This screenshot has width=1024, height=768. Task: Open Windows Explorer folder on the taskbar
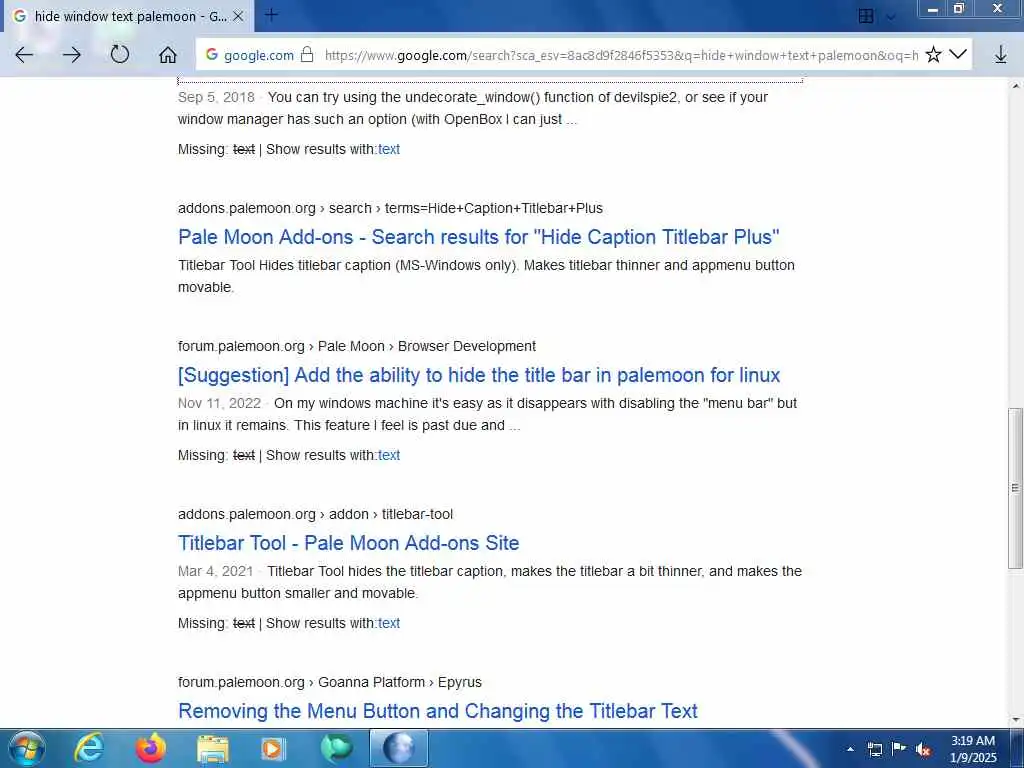point(213,749)
